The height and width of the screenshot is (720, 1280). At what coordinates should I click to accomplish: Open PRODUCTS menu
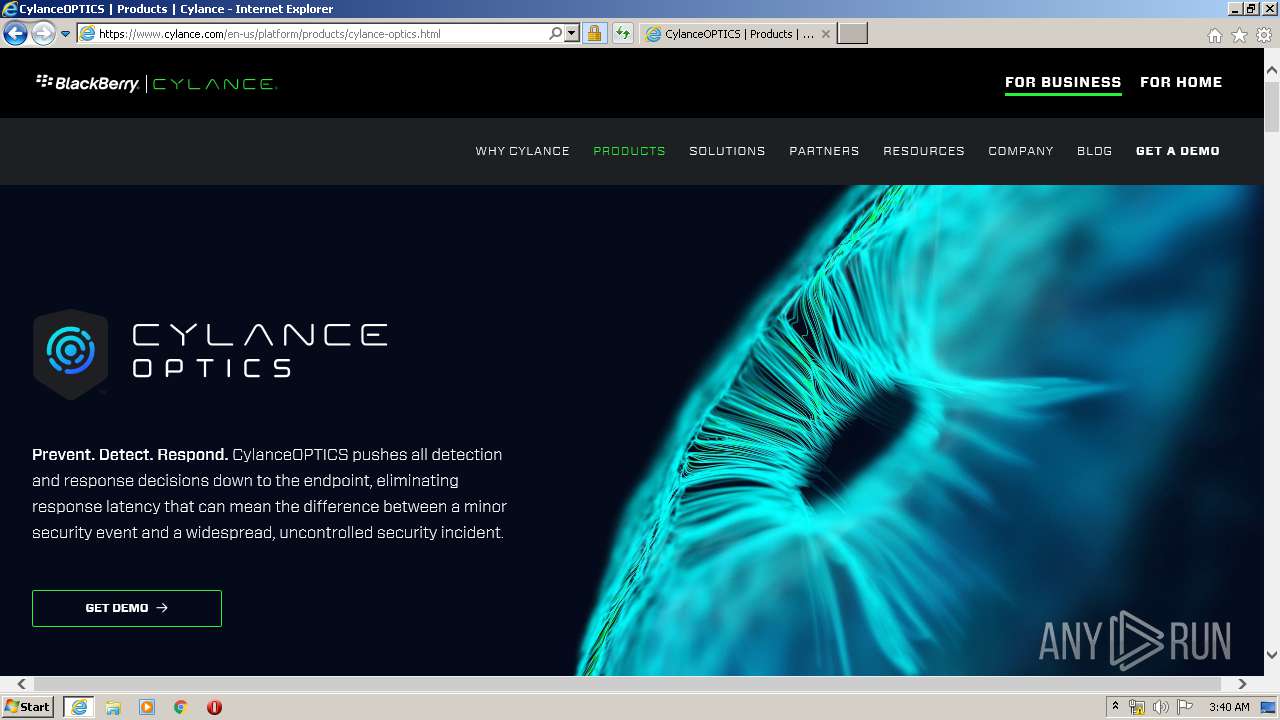click(629, 151)
